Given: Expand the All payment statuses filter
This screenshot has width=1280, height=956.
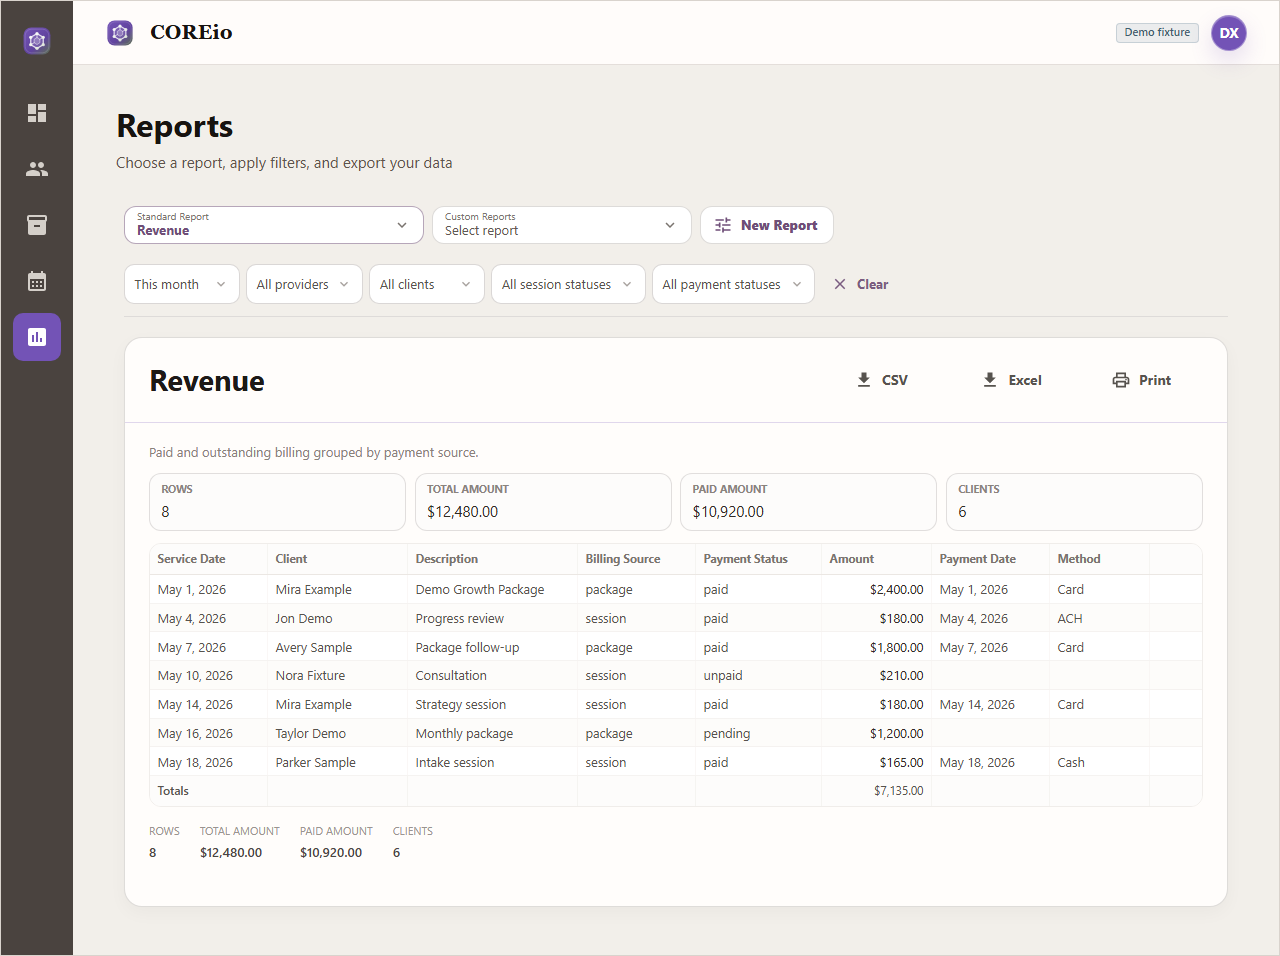Looking at the screenshot, I should coord(733,284).
